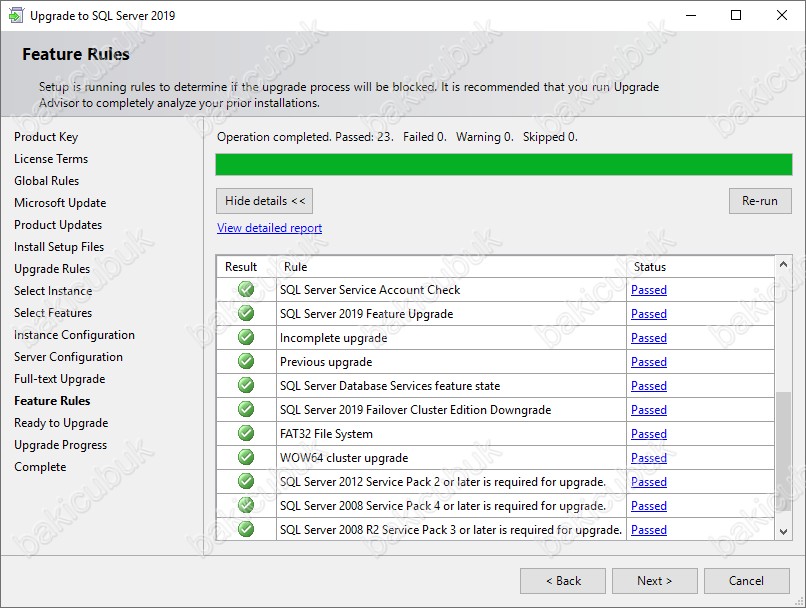
Task: Click the check icon for SQL Server 2012 Service Pack 2 rule
Action: click(x=246, y=481)
